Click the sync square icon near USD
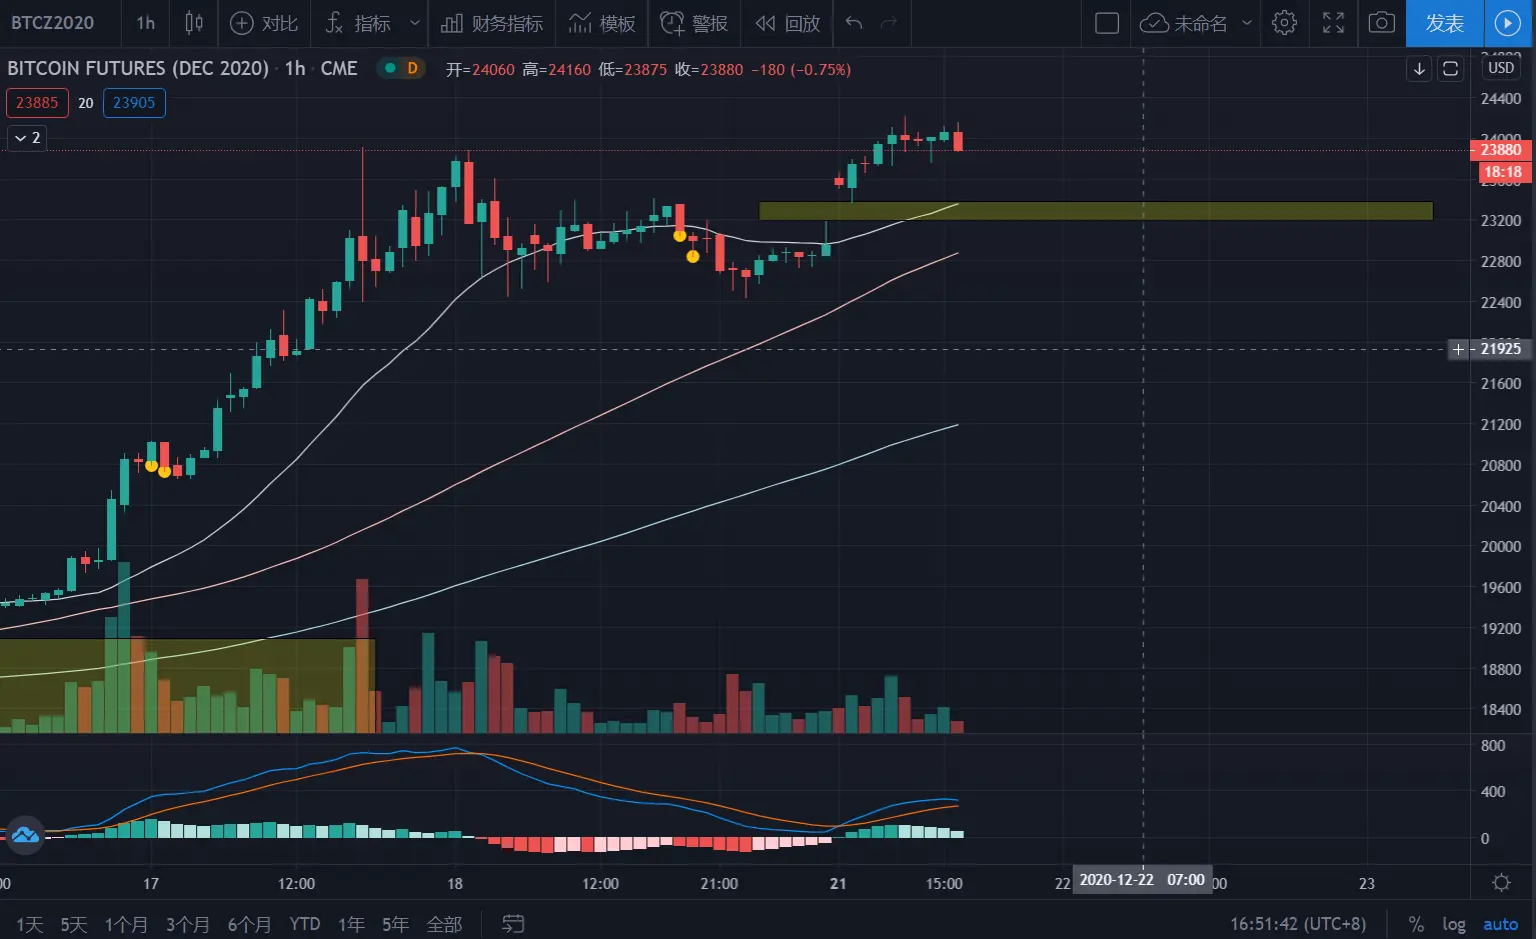Screen dimensions: 1536x939 1450,69
